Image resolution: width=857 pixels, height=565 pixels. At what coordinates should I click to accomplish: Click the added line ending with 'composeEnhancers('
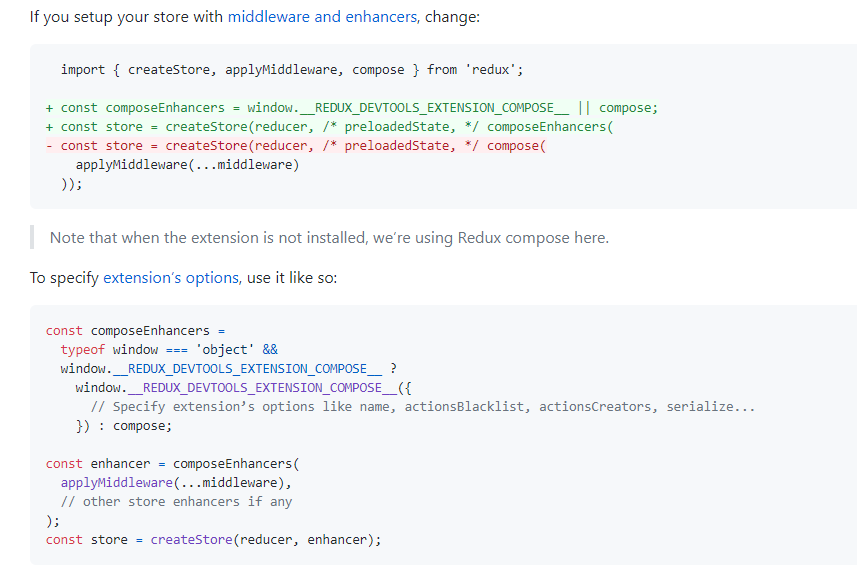point(330,127)
